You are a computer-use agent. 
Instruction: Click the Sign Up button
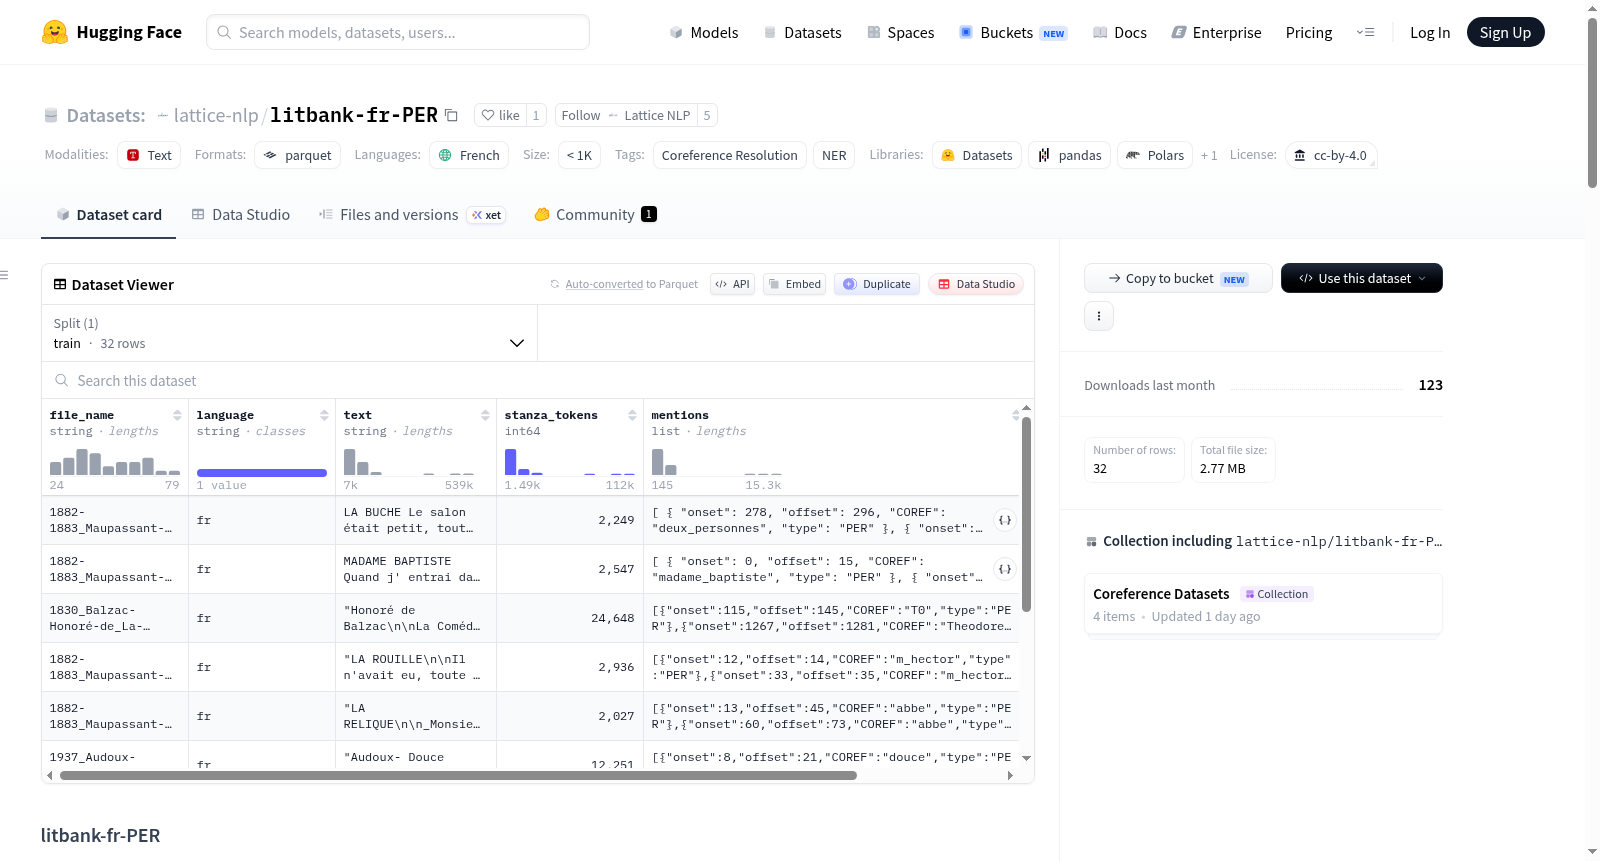click(x=1505, y=32)
